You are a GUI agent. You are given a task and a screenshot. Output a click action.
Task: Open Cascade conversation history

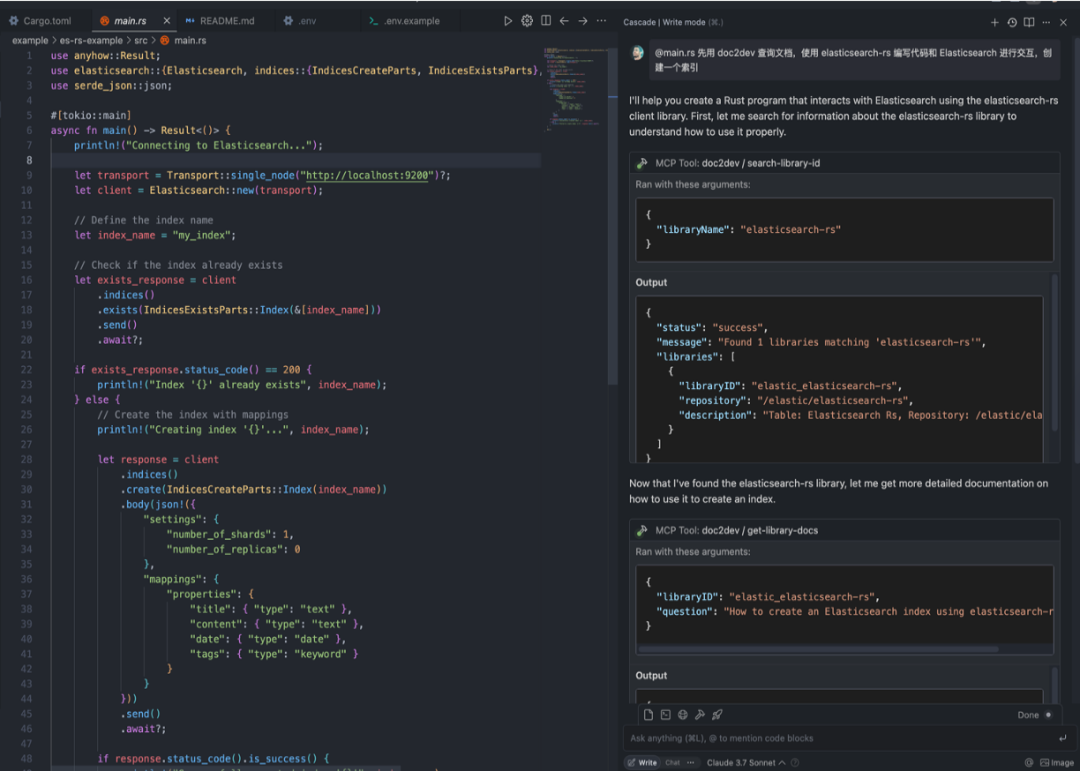(x=1012, y=22)
